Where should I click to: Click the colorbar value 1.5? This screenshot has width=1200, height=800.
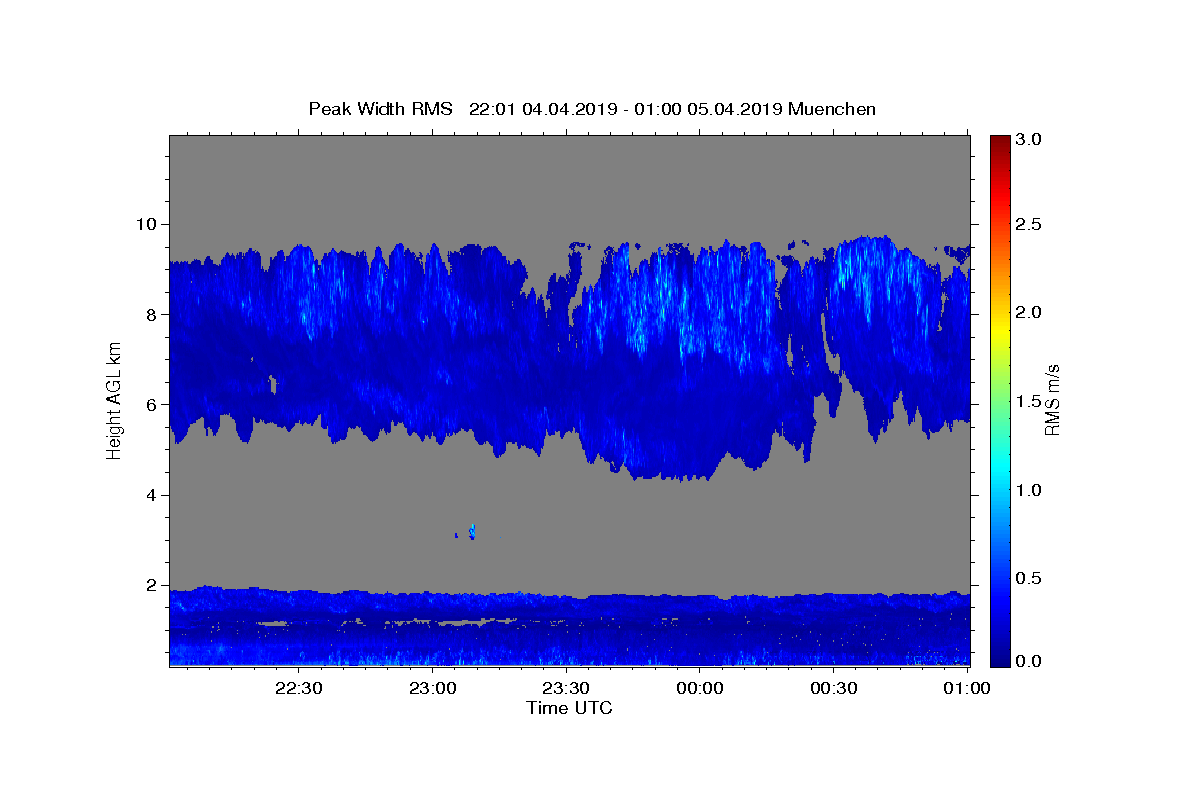[1030, 402]
